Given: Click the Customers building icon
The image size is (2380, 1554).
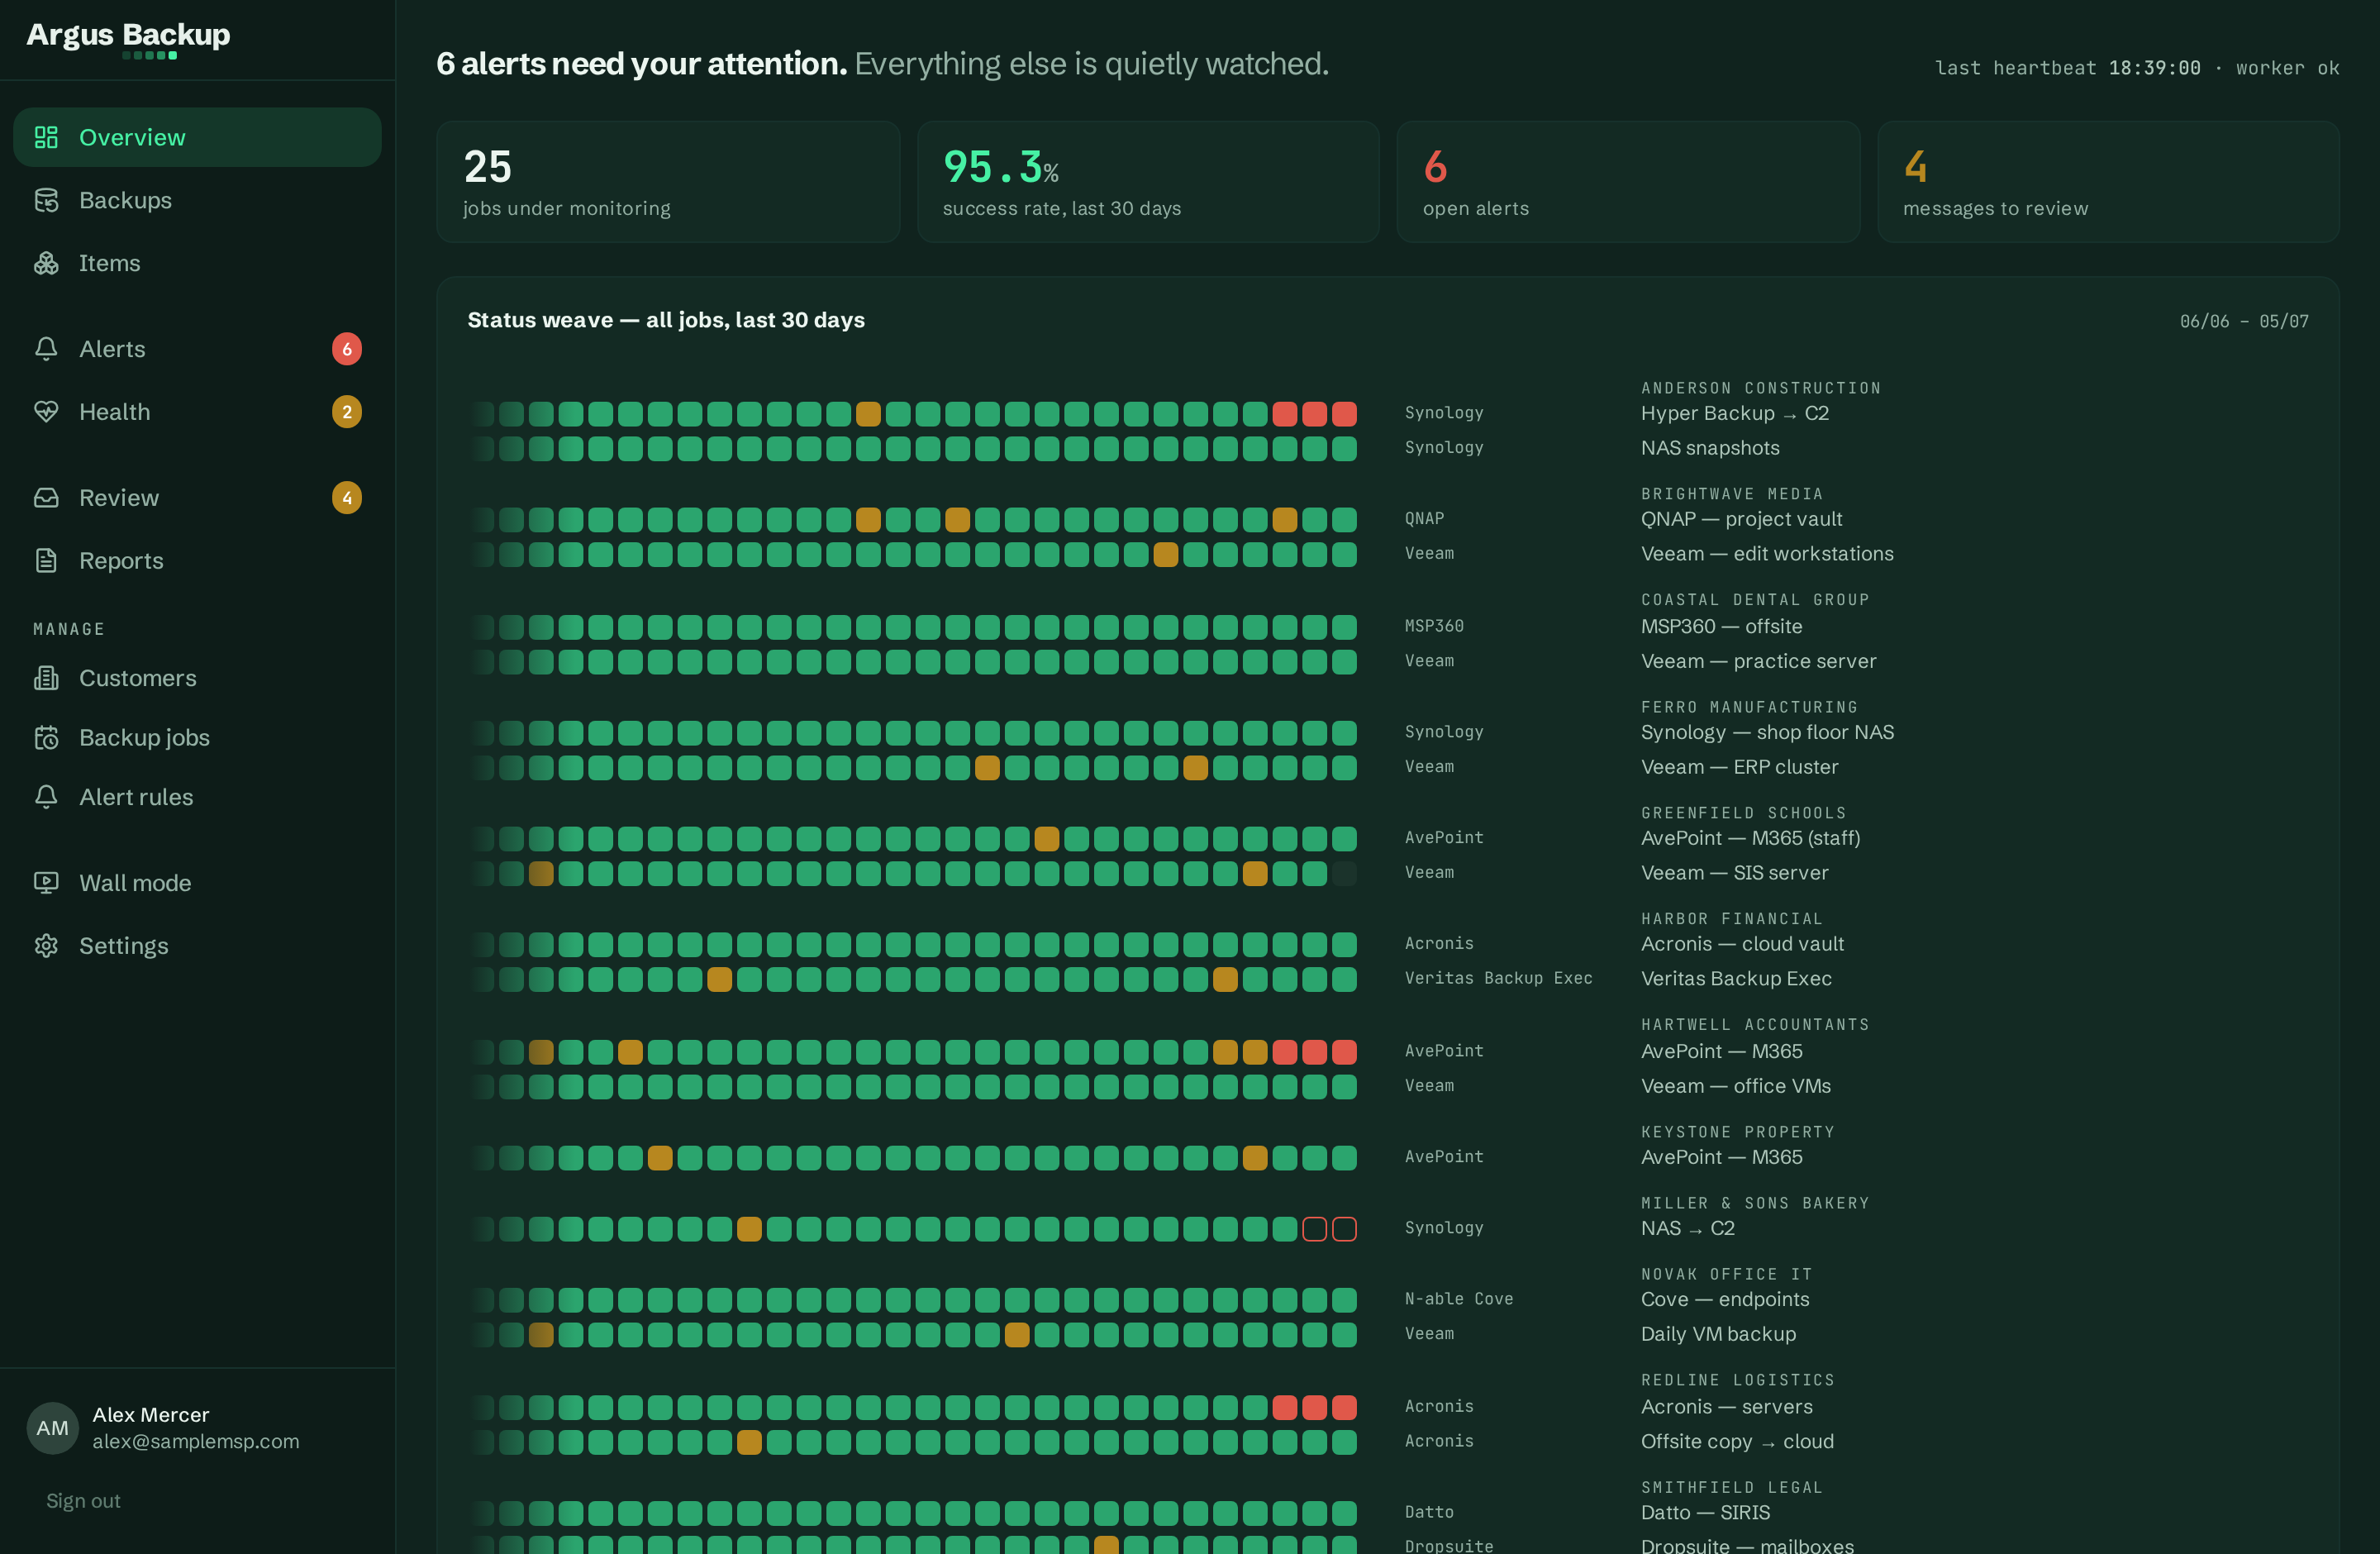Looking at the screenshot, I should pos(46,678).
